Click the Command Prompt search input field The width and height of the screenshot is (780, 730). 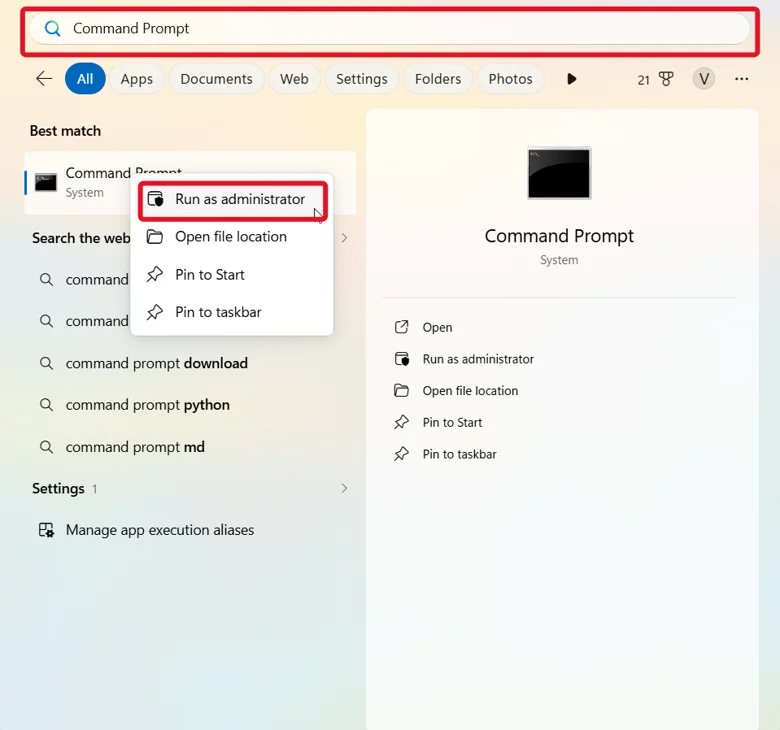click(390, 28)
